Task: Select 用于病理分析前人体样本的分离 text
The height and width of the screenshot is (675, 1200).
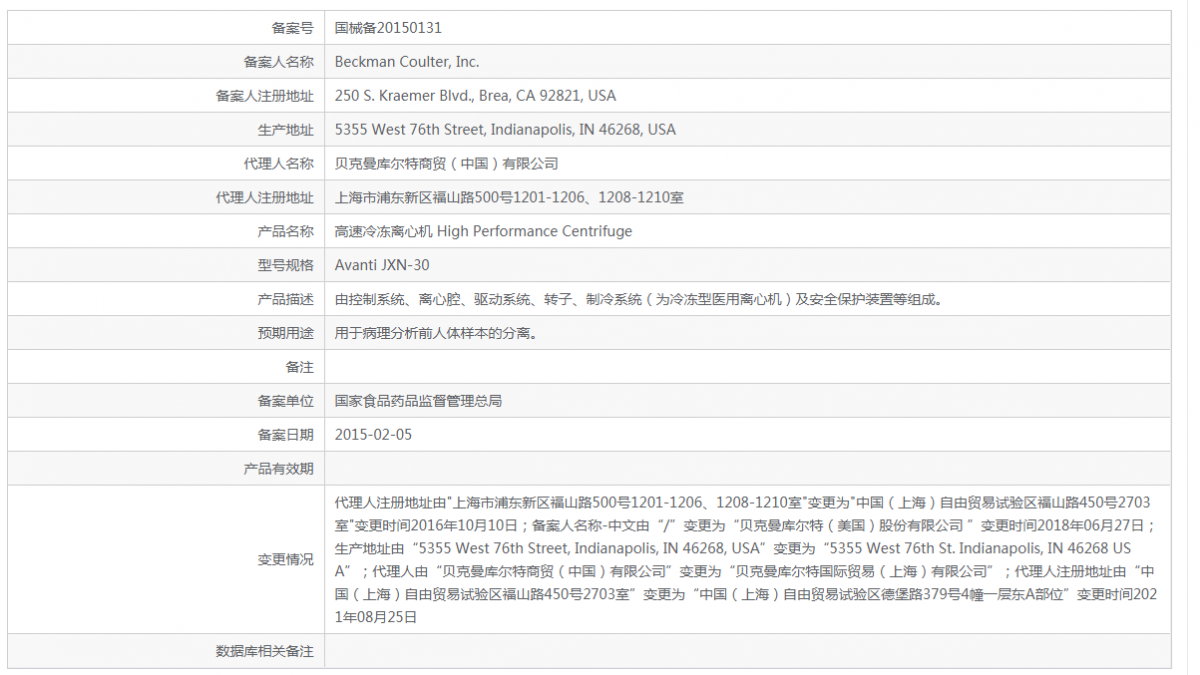Action: [x=436, y=334]
